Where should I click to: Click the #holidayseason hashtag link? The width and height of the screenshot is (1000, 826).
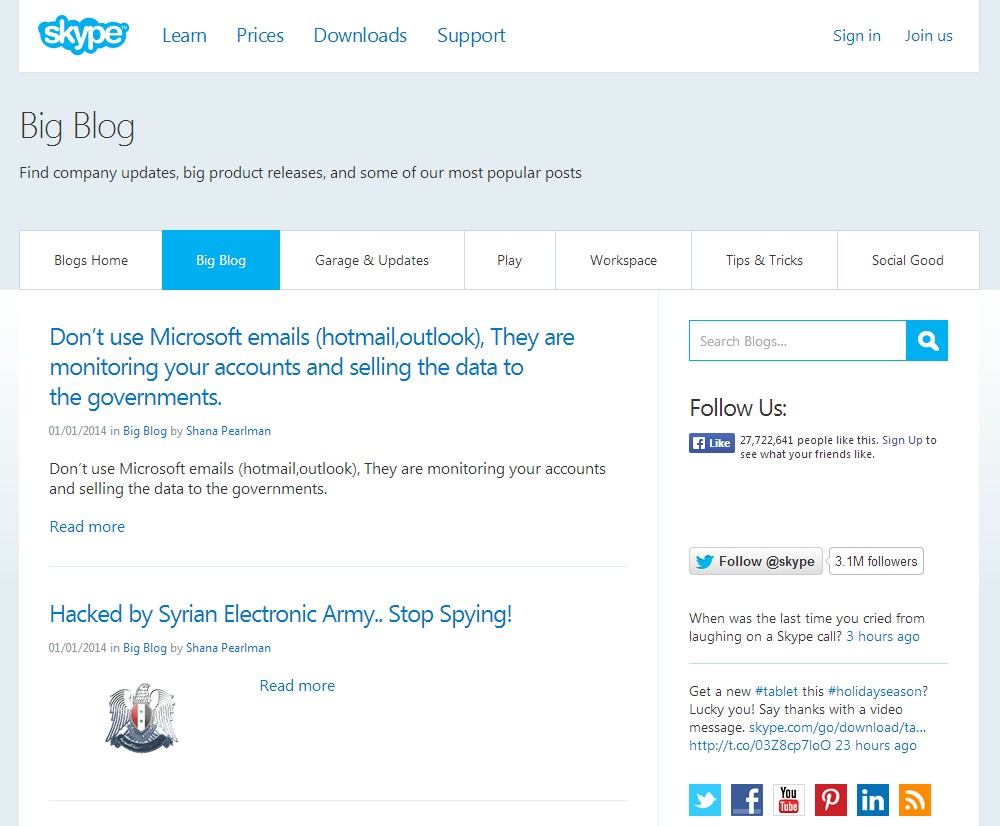[874, 691]
